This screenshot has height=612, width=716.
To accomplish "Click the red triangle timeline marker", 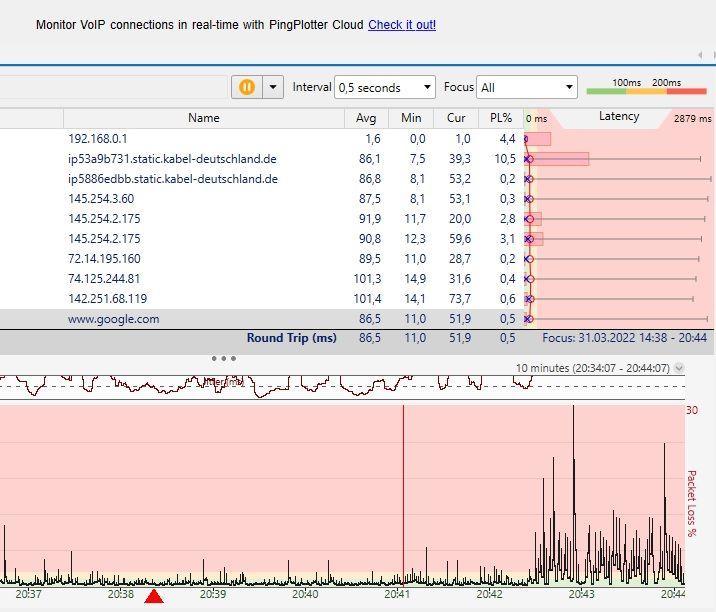I will point(153,597).
